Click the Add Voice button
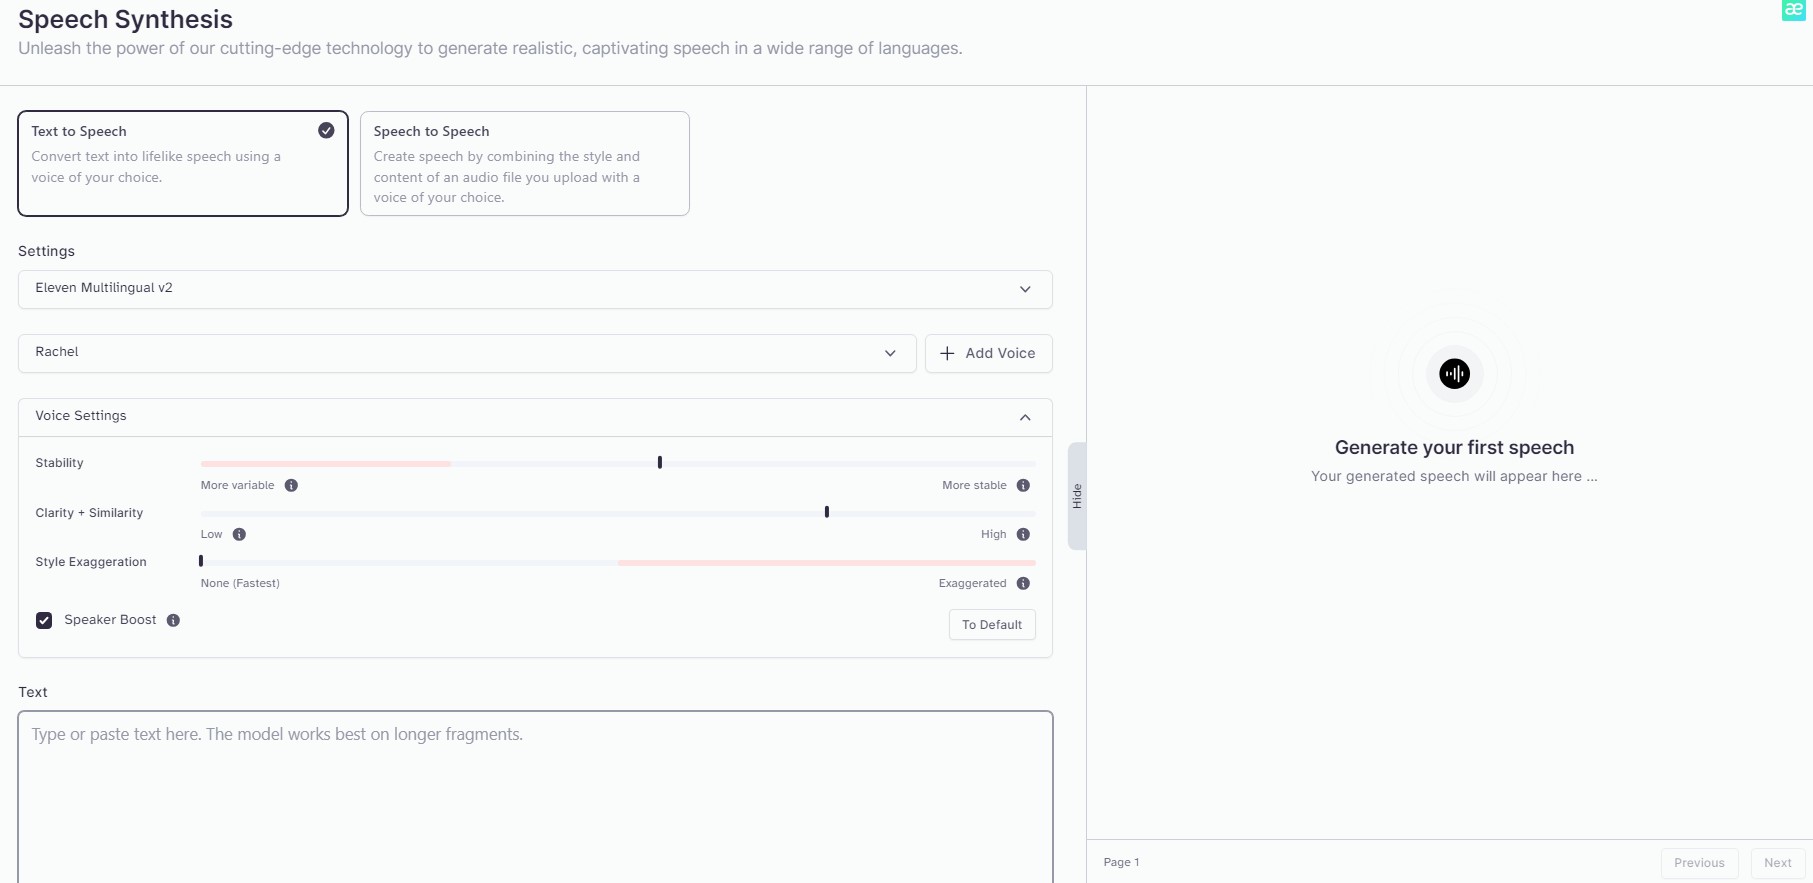This screenshot has width=1813, height=883. tap(988, 353)
